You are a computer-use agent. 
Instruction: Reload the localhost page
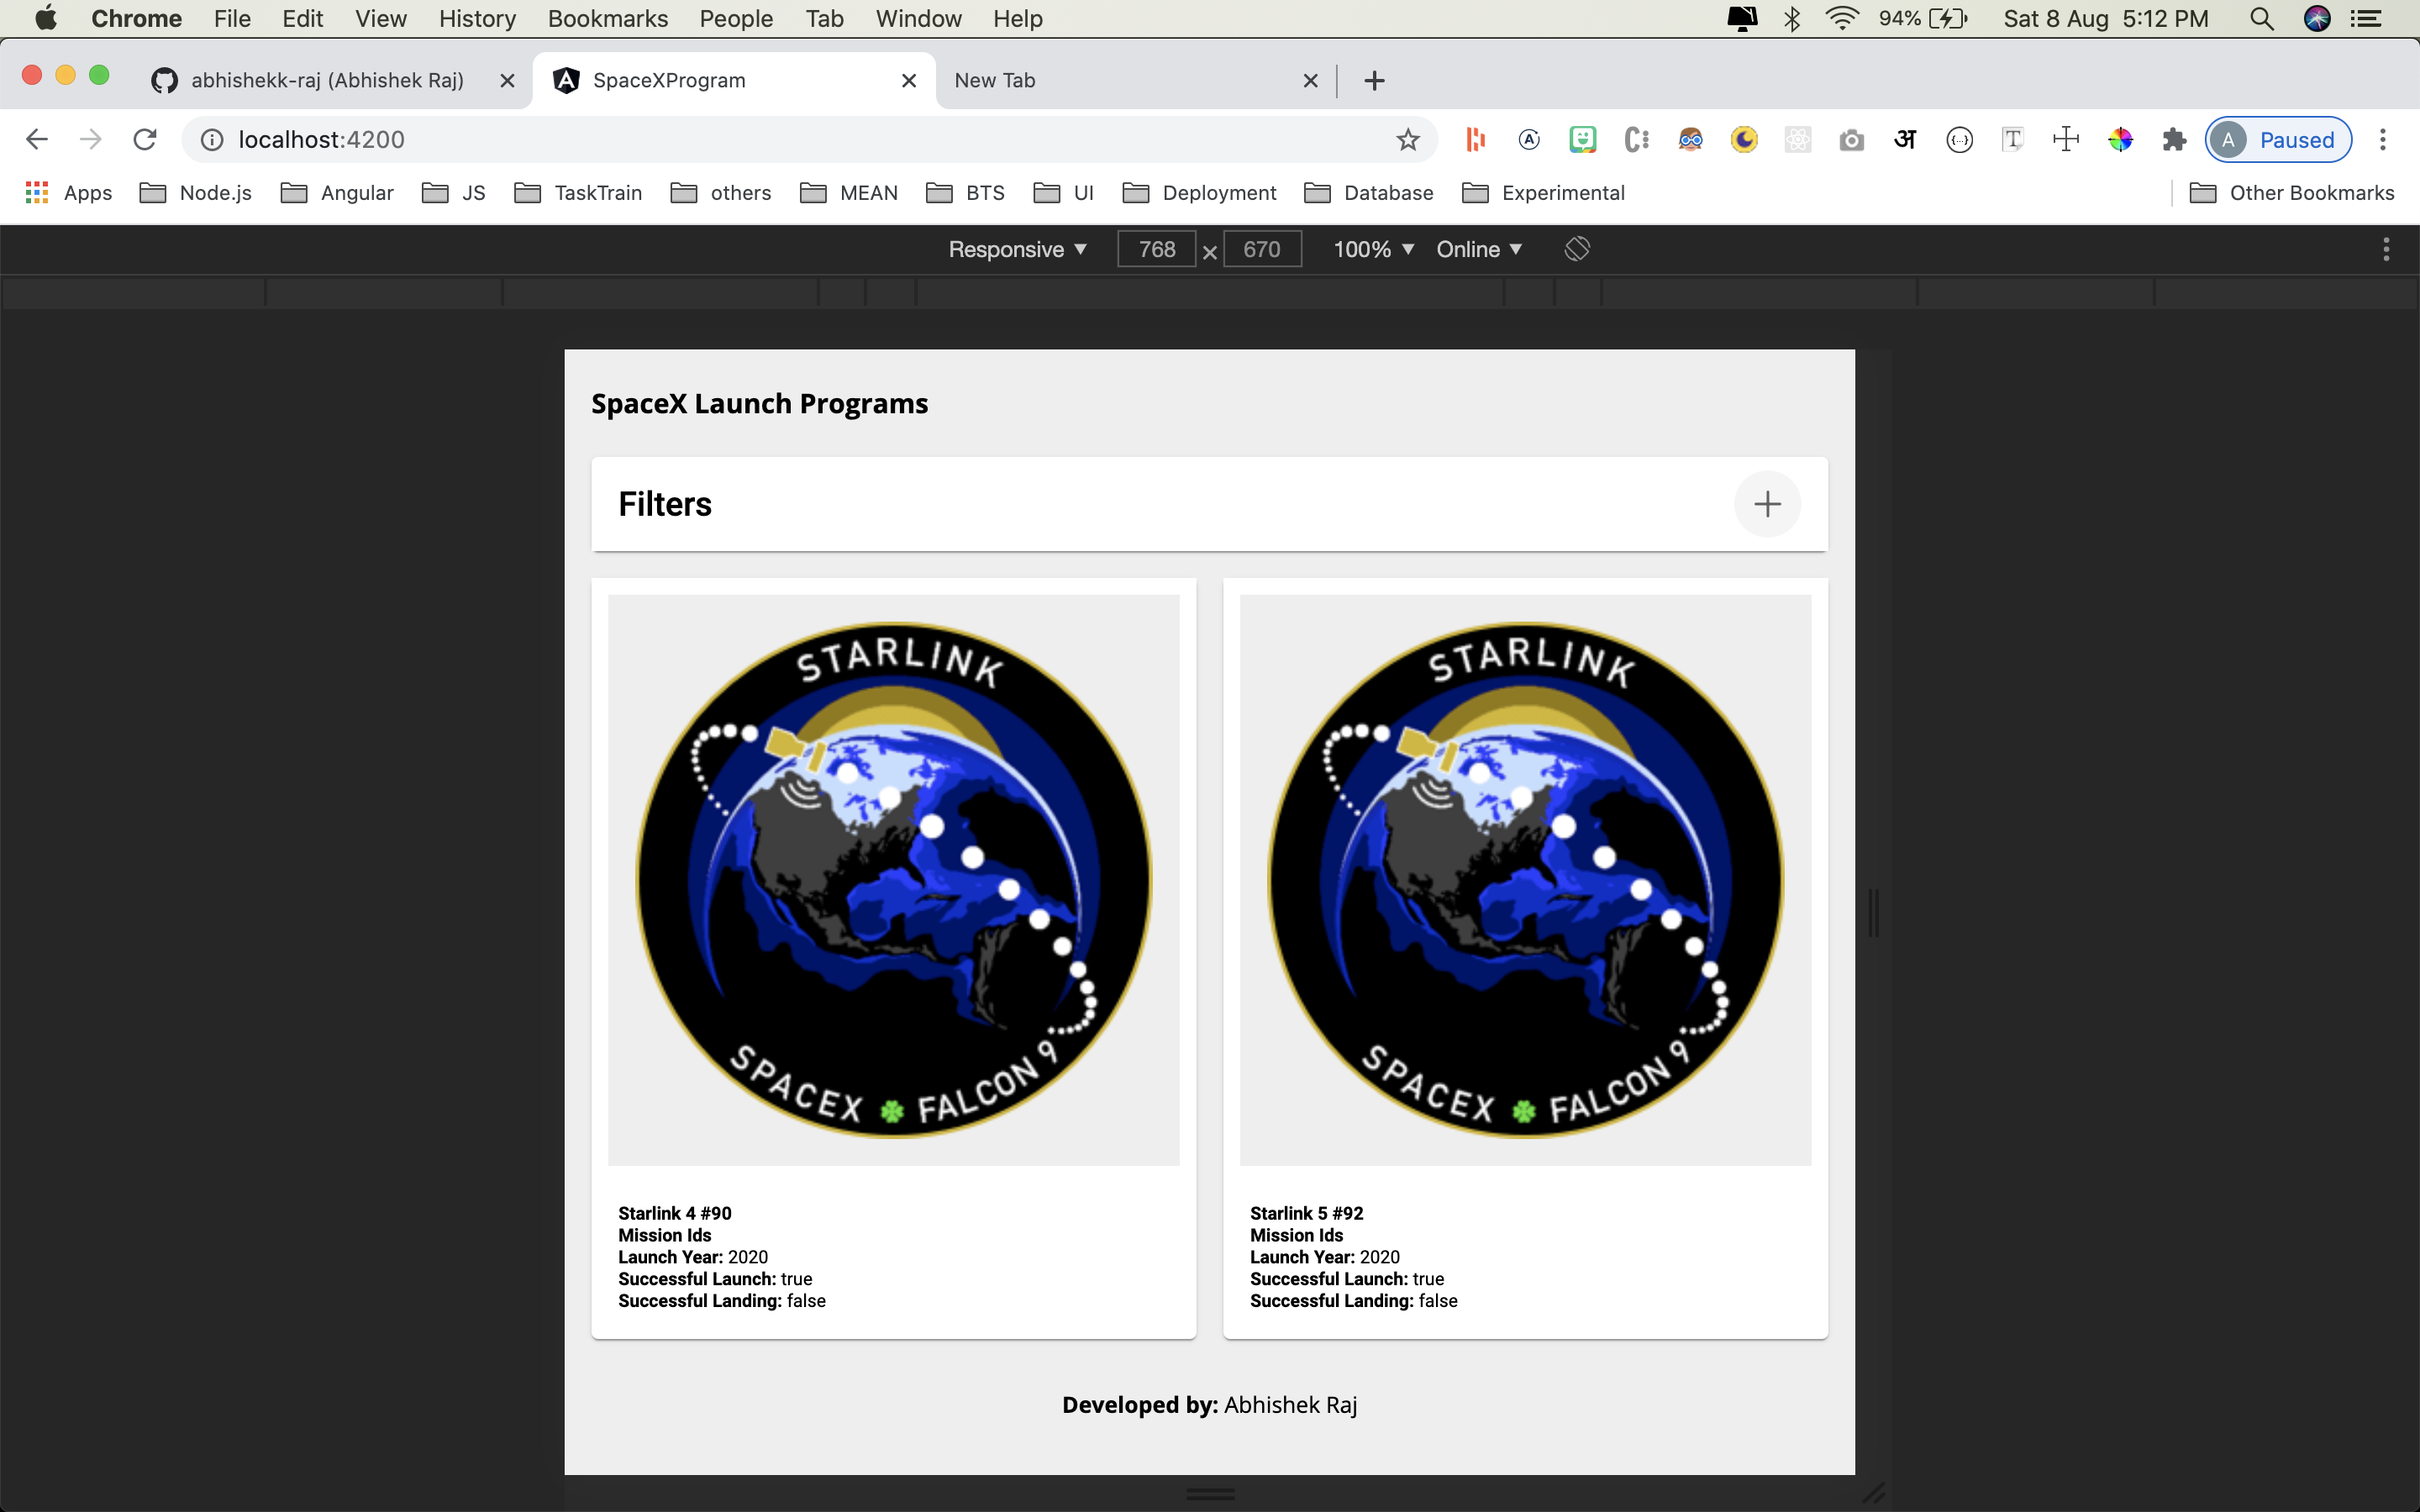tap(145, 140)
